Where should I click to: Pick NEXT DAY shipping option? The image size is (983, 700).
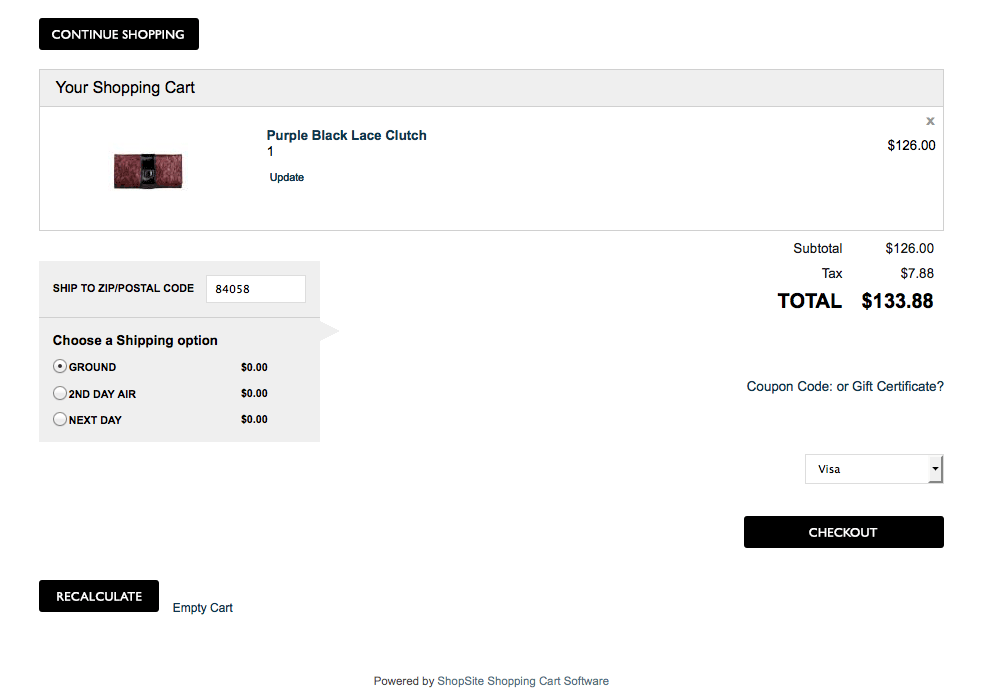coord(60,420)
